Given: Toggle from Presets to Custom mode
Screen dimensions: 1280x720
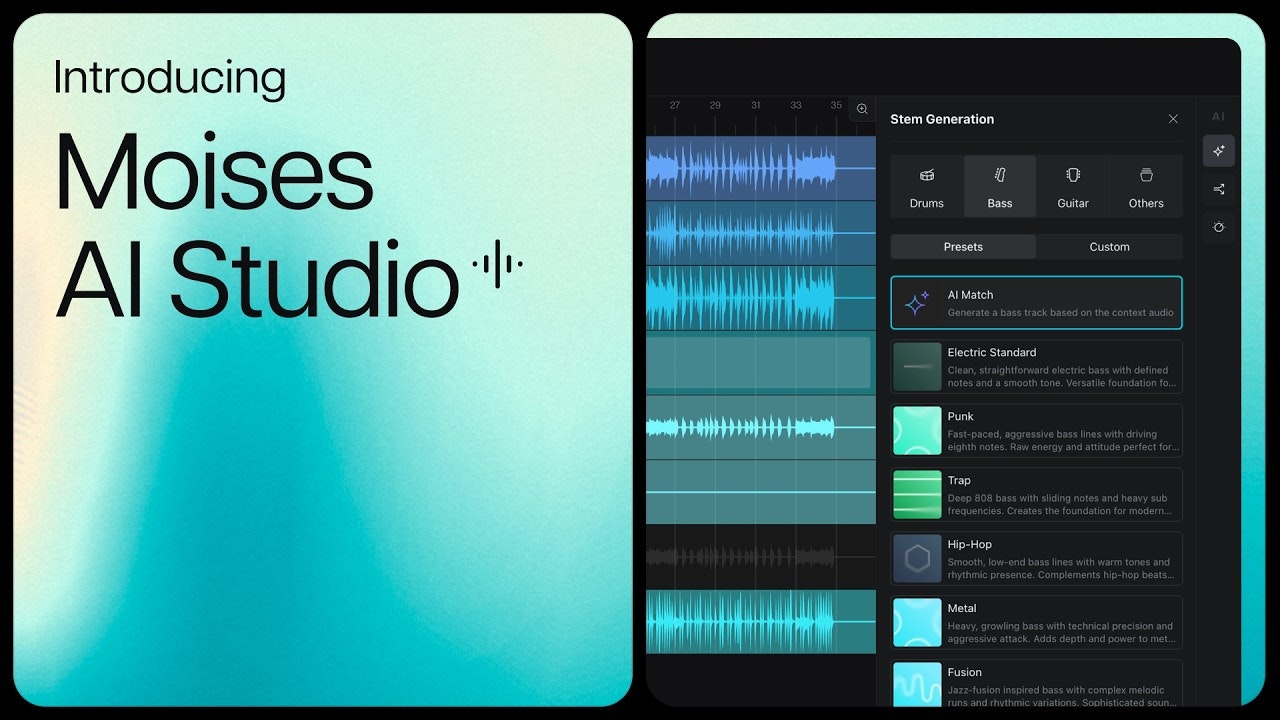Looking at the screenshot, I should coord(1110,246).
